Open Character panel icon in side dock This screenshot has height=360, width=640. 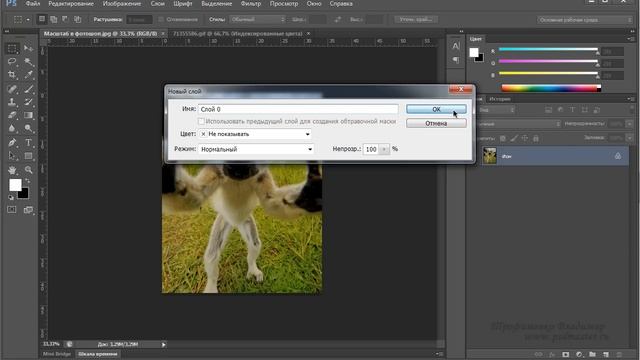click(x=456, y=46)
